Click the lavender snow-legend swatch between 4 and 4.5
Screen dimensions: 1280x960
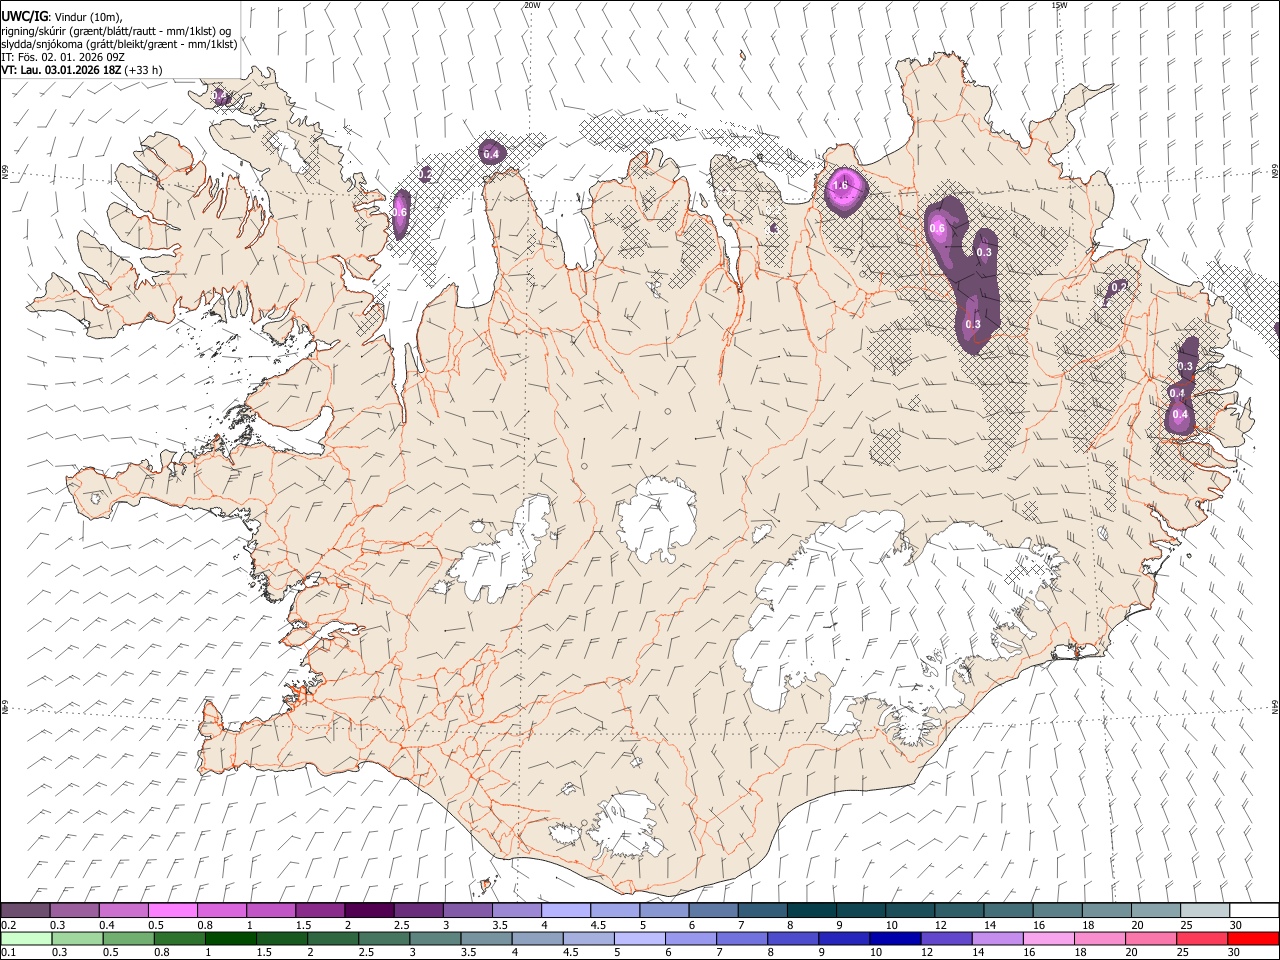pyautogui.click(x=566, y=911)
